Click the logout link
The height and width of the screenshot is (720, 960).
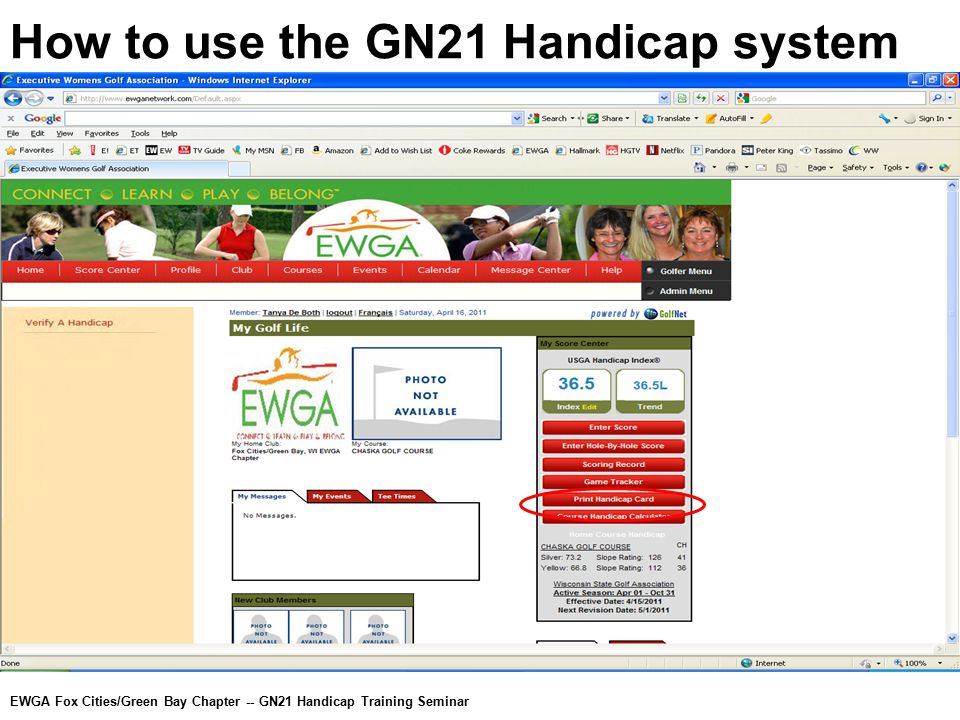[x=339, y=313]
